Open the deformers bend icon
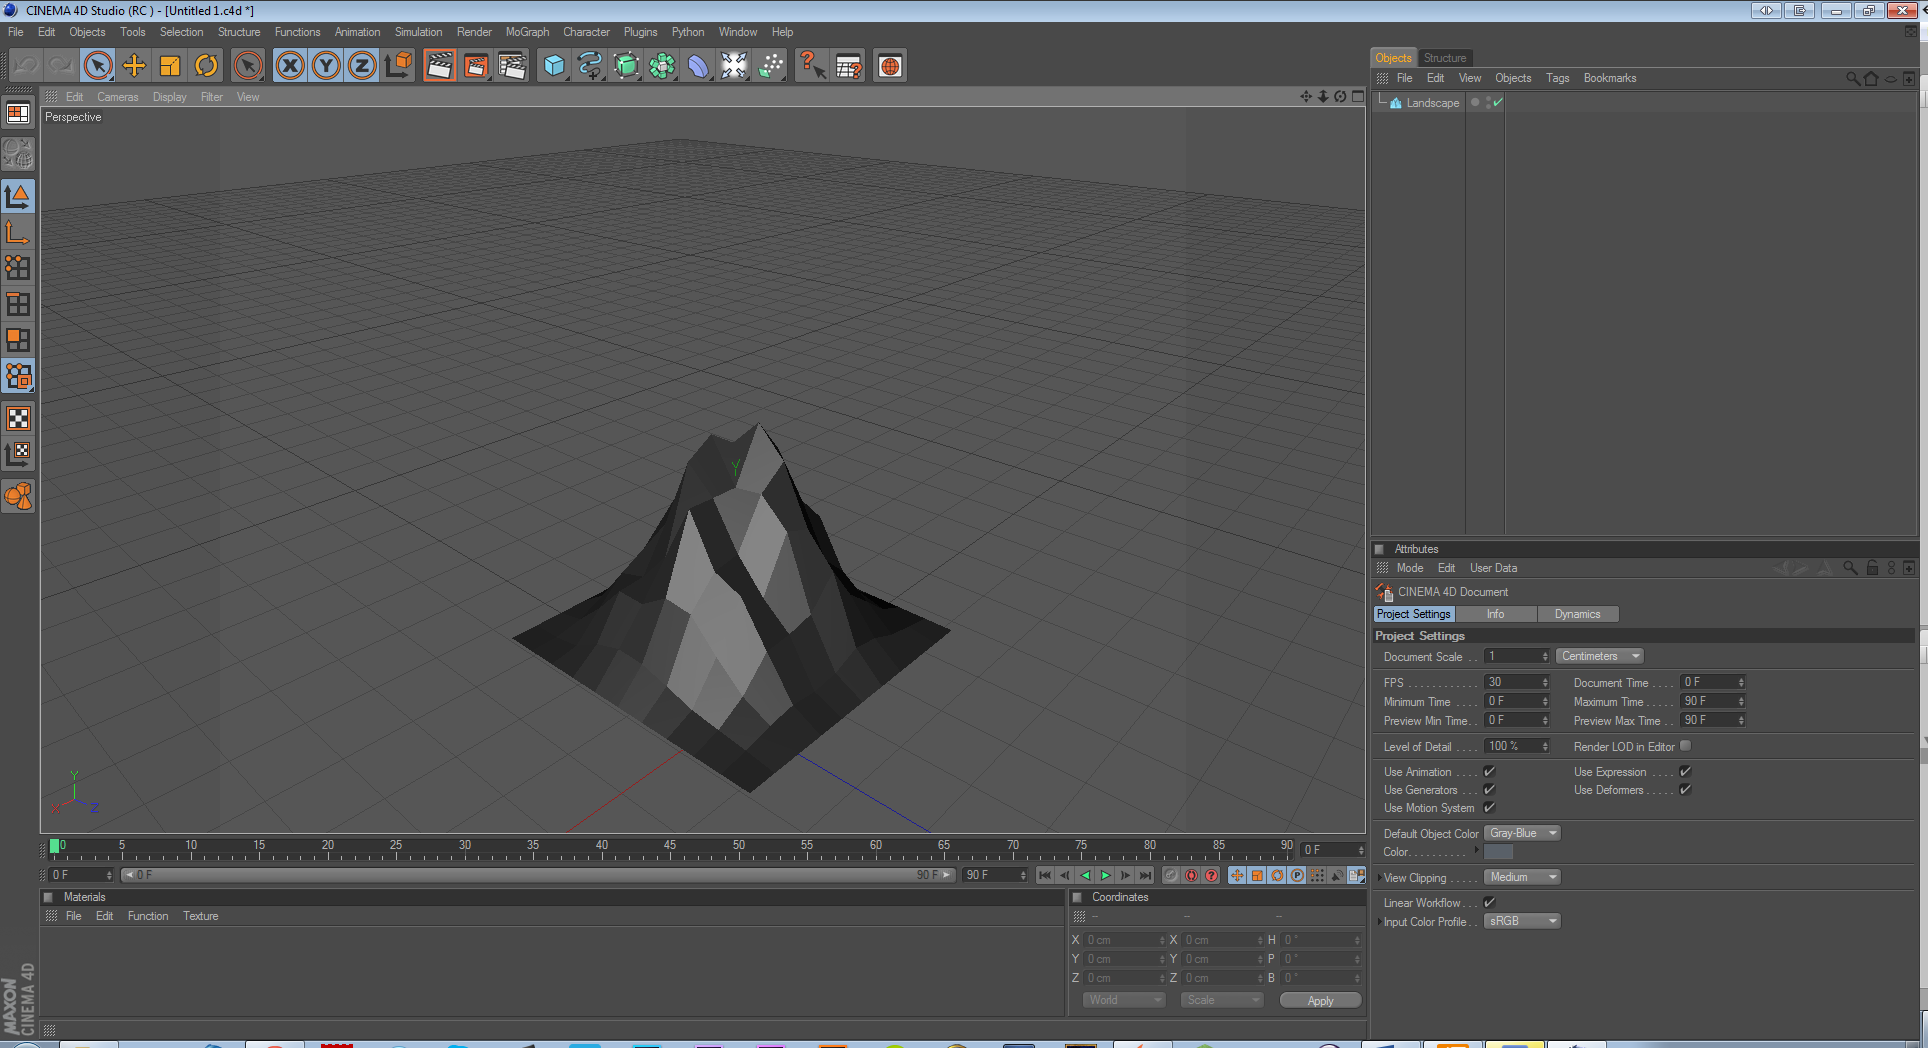Image resolution: width=1928 pixels, height=1048 pixels. click(x=698, y=66)
